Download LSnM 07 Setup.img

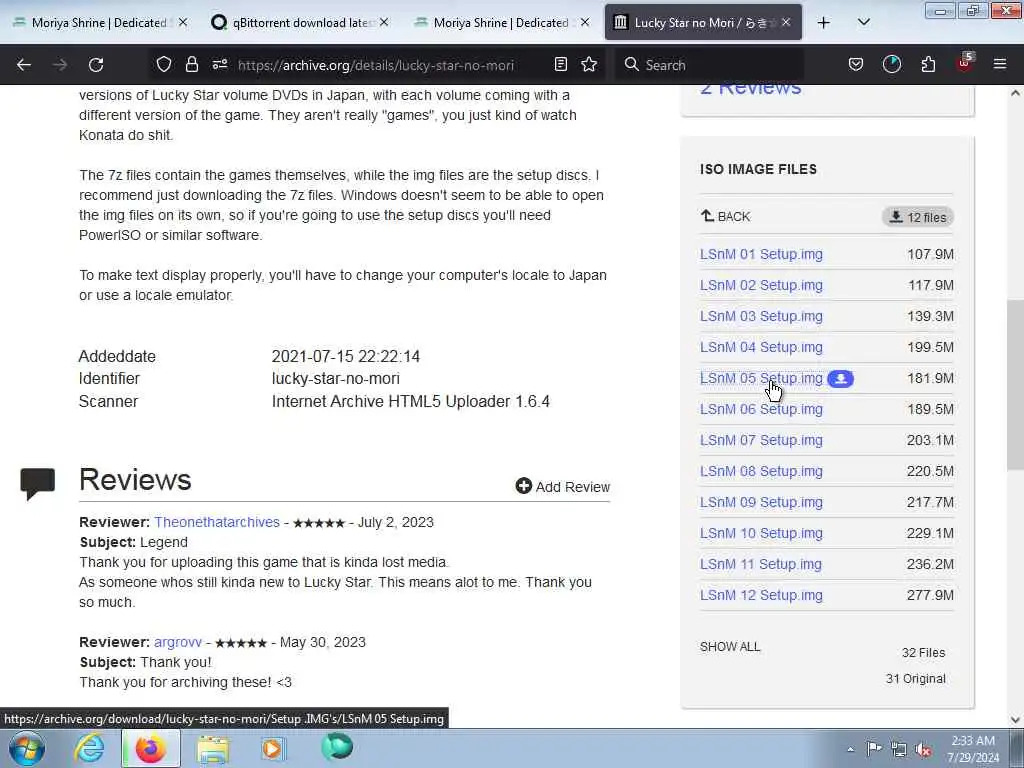click(x=761, y=440)
